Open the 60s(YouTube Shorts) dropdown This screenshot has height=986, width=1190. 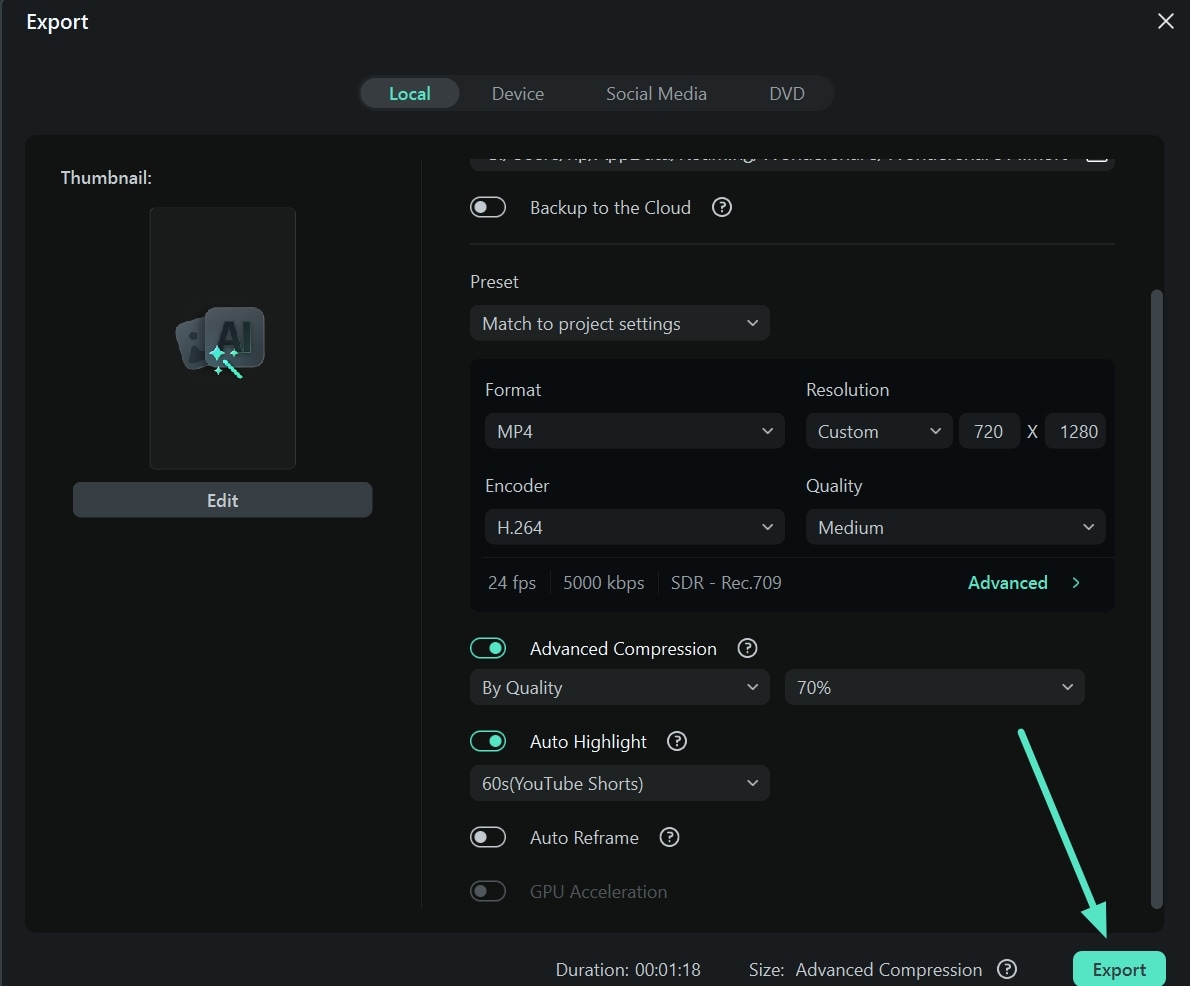pyautogui.click(x=619, y=783)
